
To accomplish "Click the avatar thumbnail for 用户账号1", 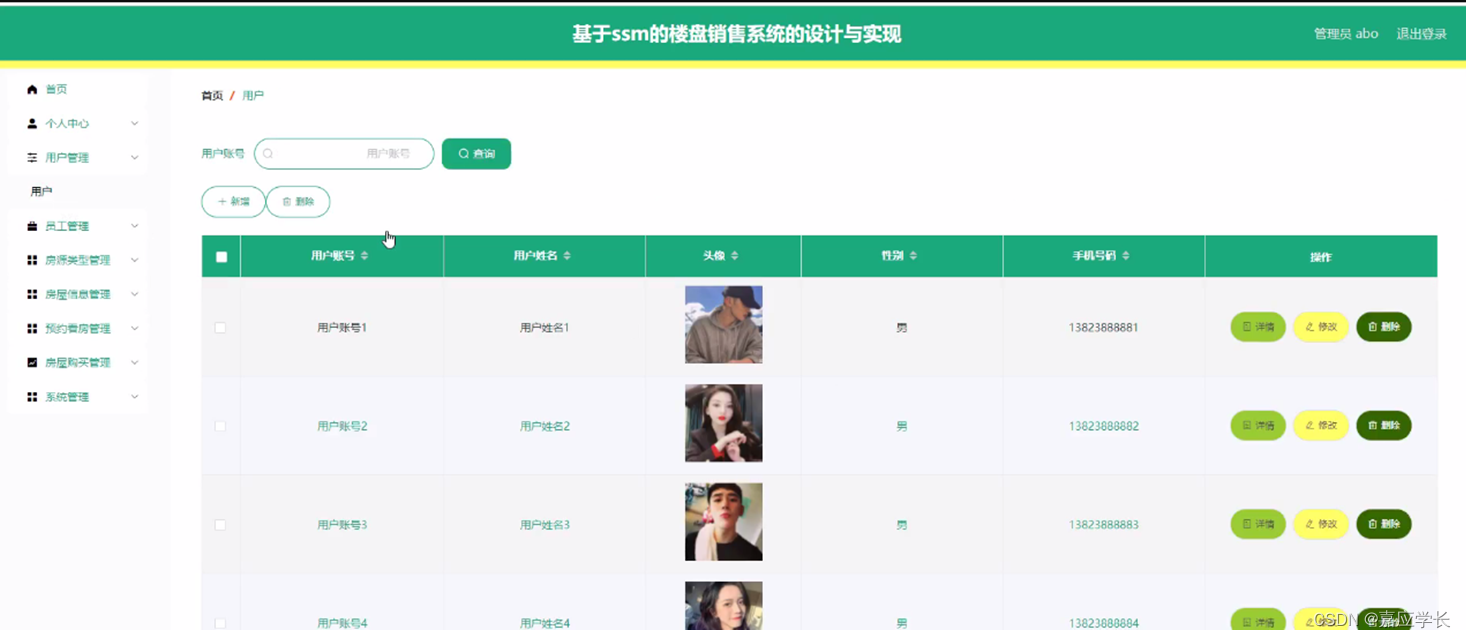I will pyautogui.click(x=723, y=325).
